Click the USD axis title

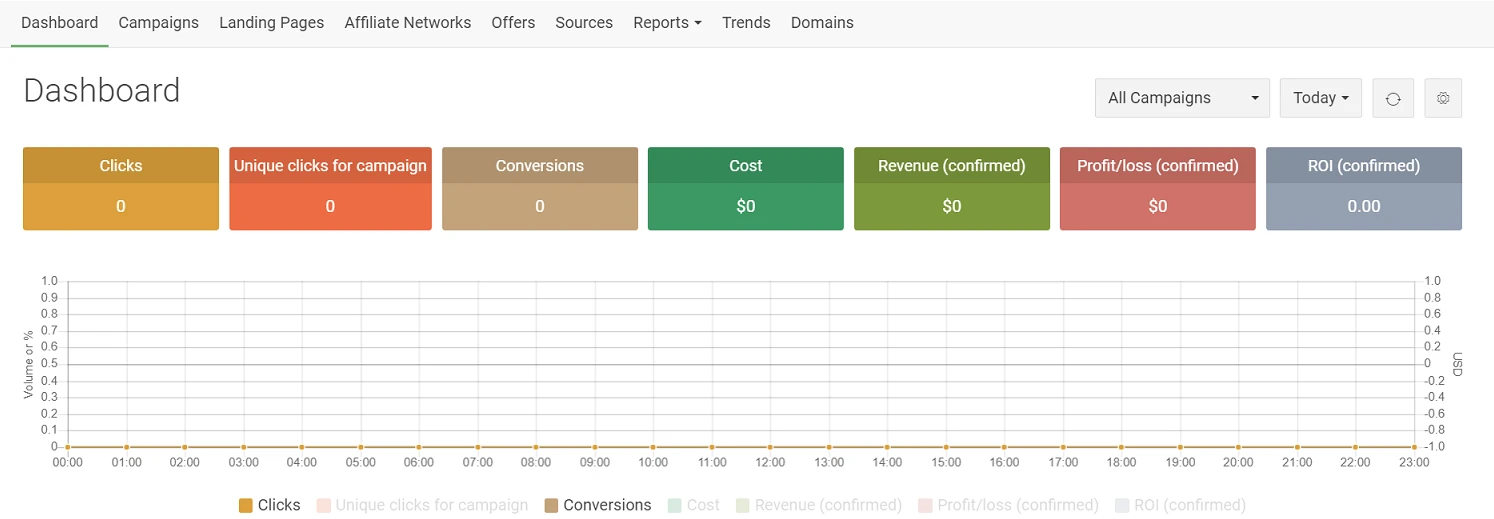[x=1457, y=364]
